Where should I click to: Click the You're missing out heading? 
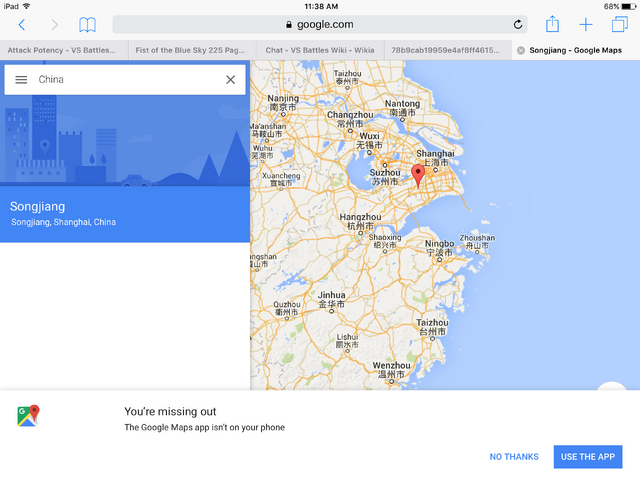170,411
